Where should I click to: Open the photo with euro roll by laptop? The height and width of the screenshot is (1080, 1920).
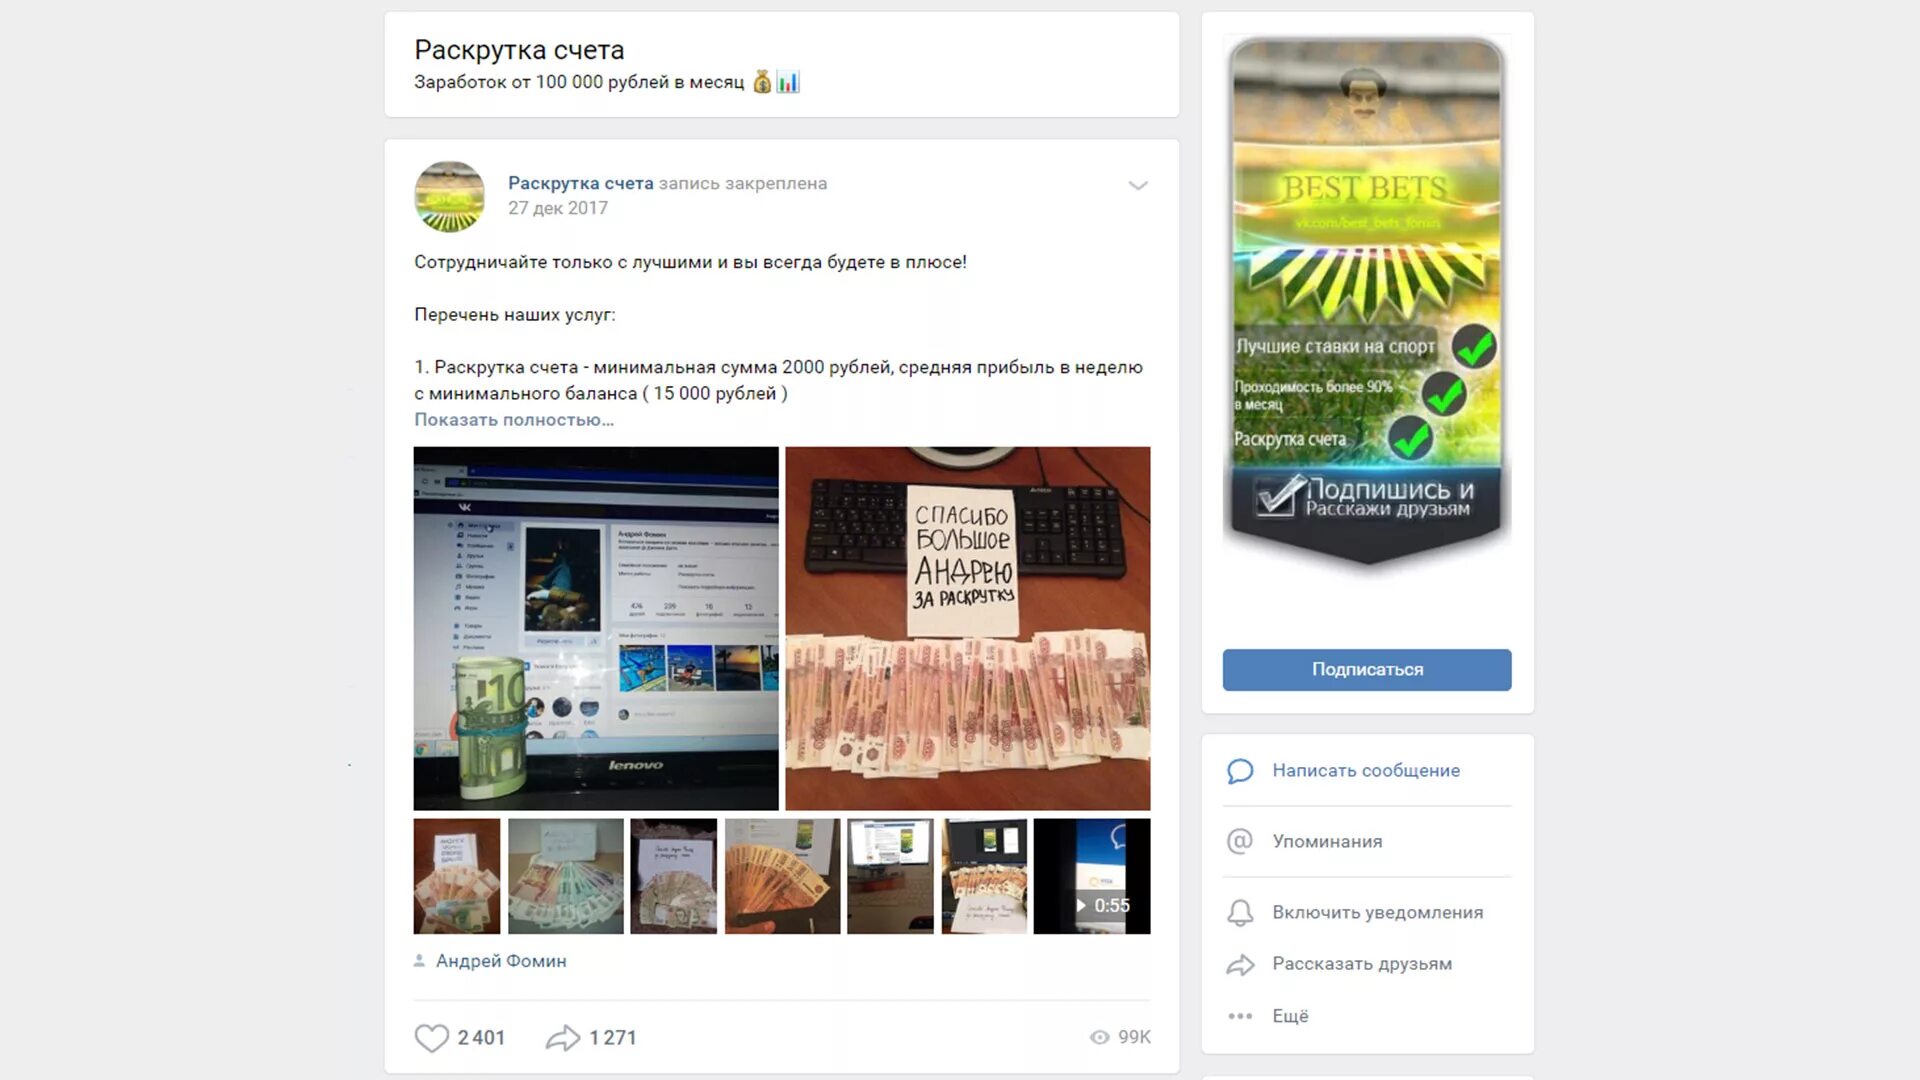[596, 628]
